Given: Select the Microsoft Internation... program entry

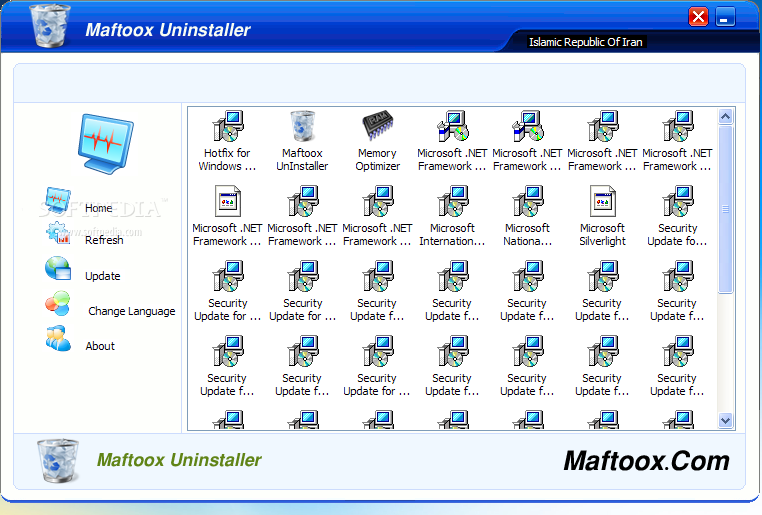Looking at the screenshot, I should tap(452, 216).
